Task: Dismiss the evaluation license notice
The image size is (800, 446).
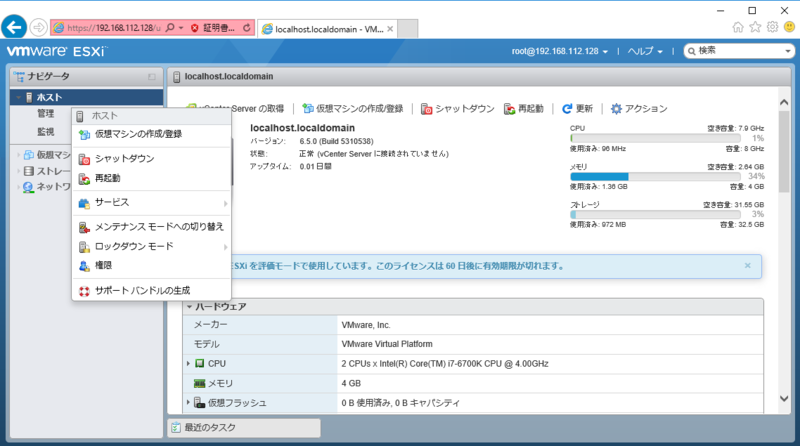Action: 747,265
